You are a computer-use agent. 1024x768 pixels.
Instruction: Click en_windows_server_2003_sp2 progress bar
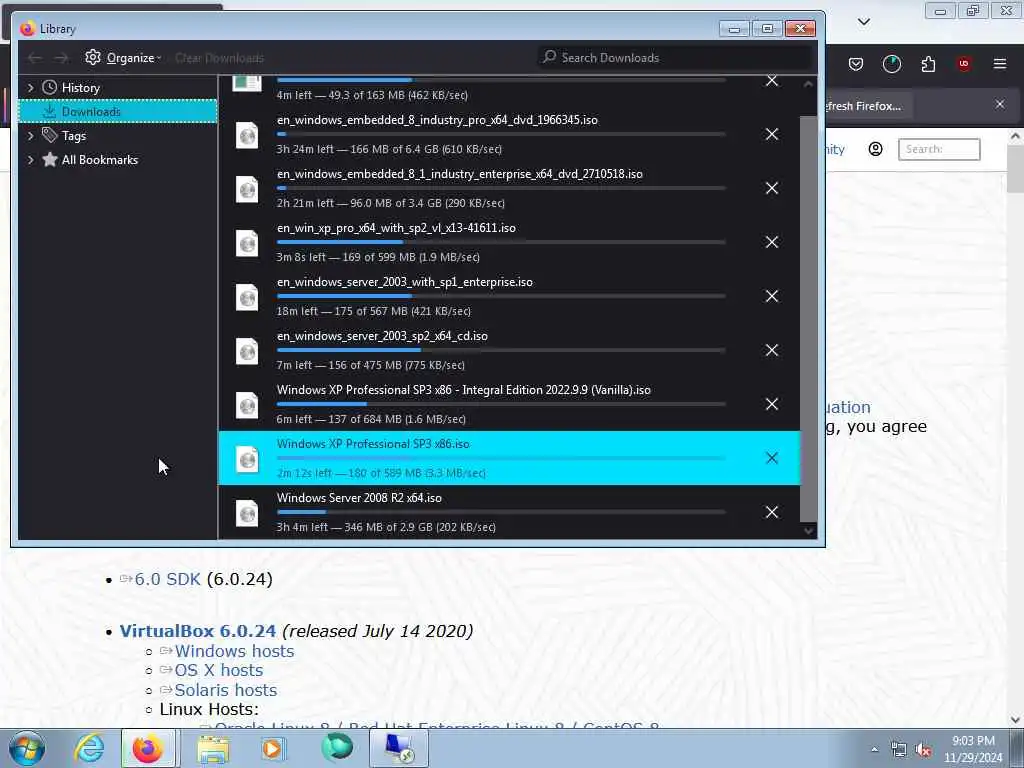[501, 350]
